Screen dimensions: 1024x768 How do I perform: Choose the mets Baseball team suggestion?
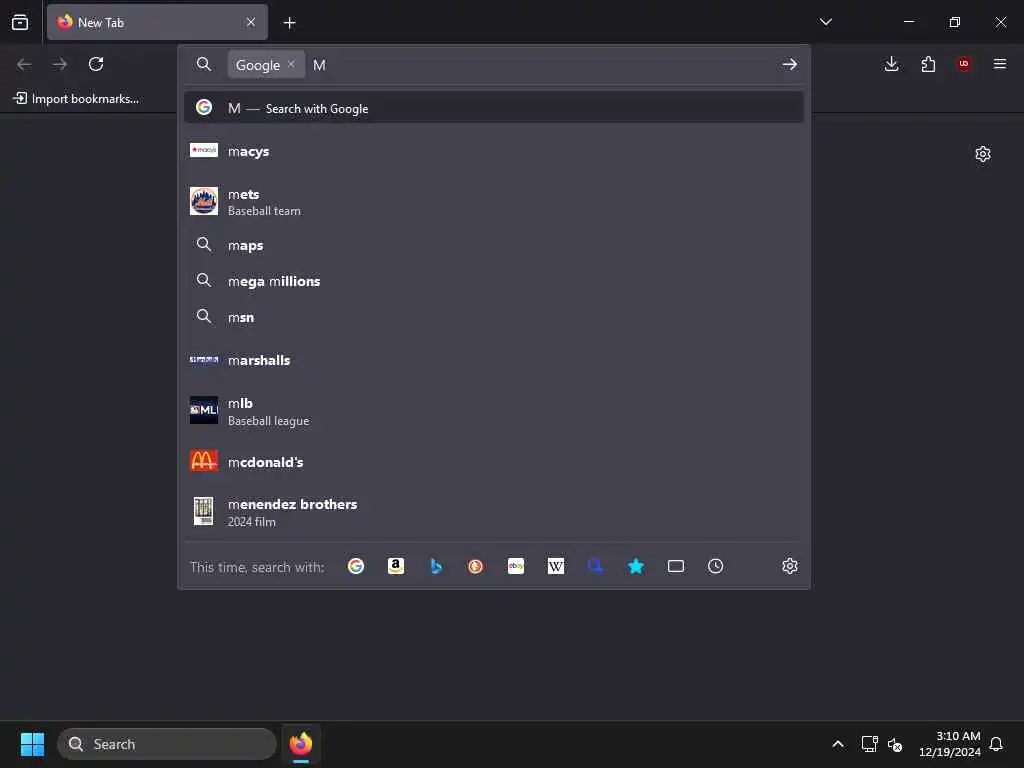pyautogui.click(x=494, y=202)
